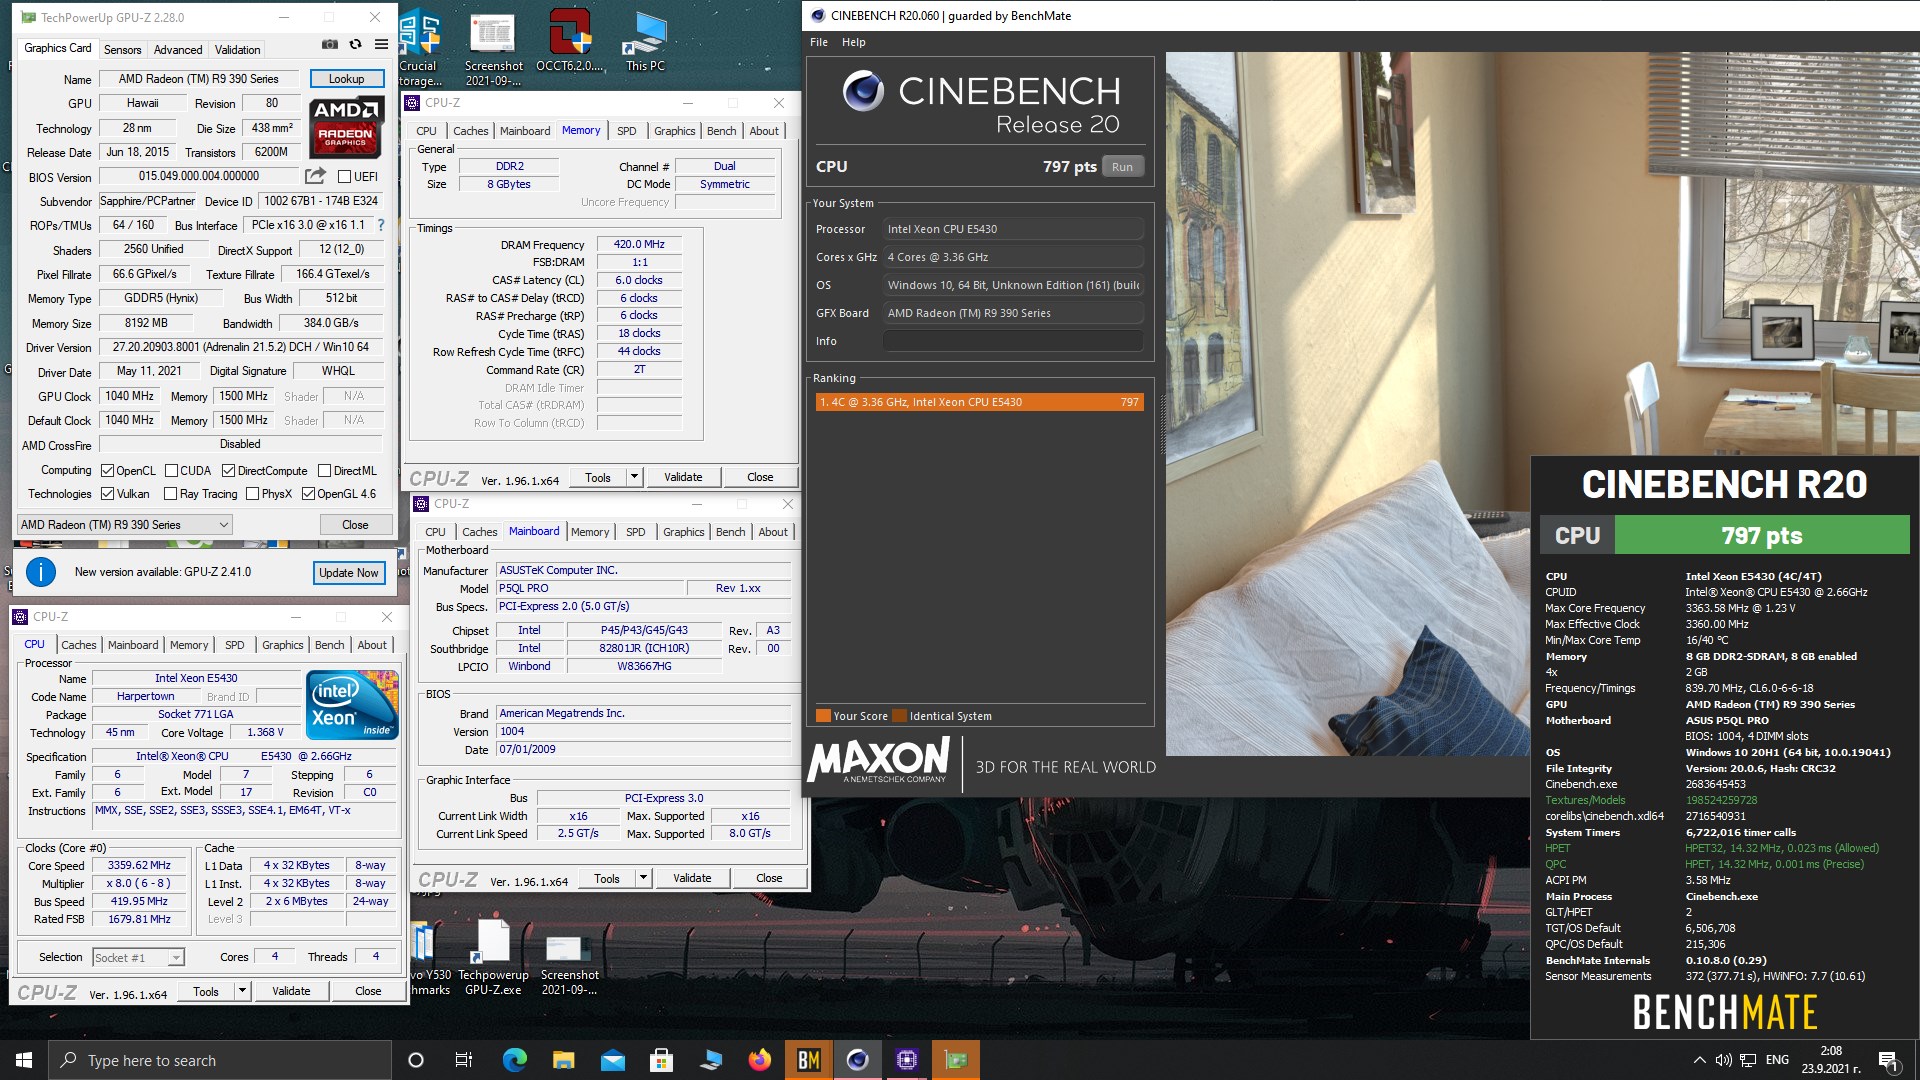This screenshot has width=1920, height=1080.
Task: Take a GPU-Z screenshot with the camera icon
Action: (x=329, y=45)
